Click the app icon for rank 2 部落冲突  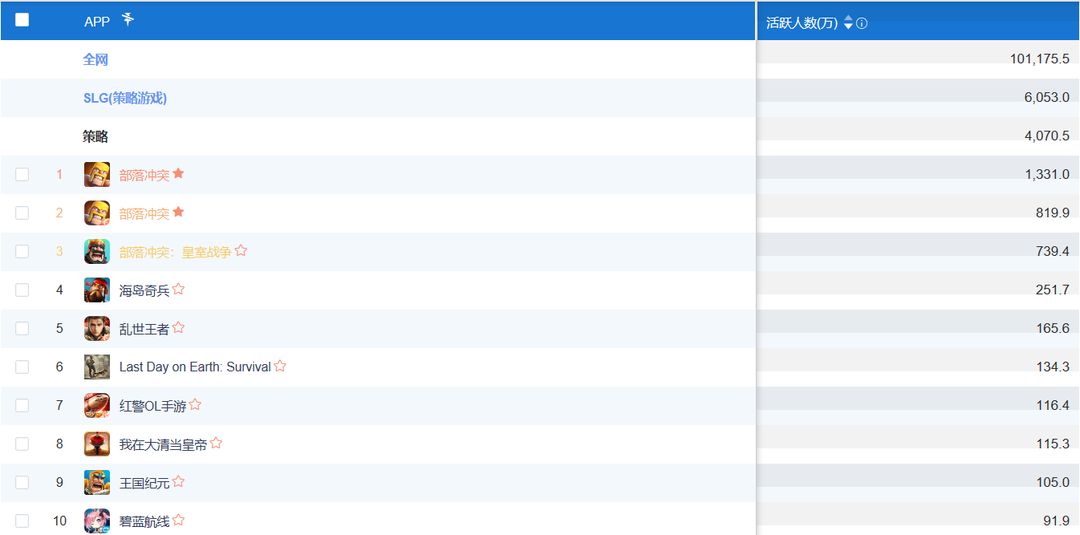pos(97,213)
